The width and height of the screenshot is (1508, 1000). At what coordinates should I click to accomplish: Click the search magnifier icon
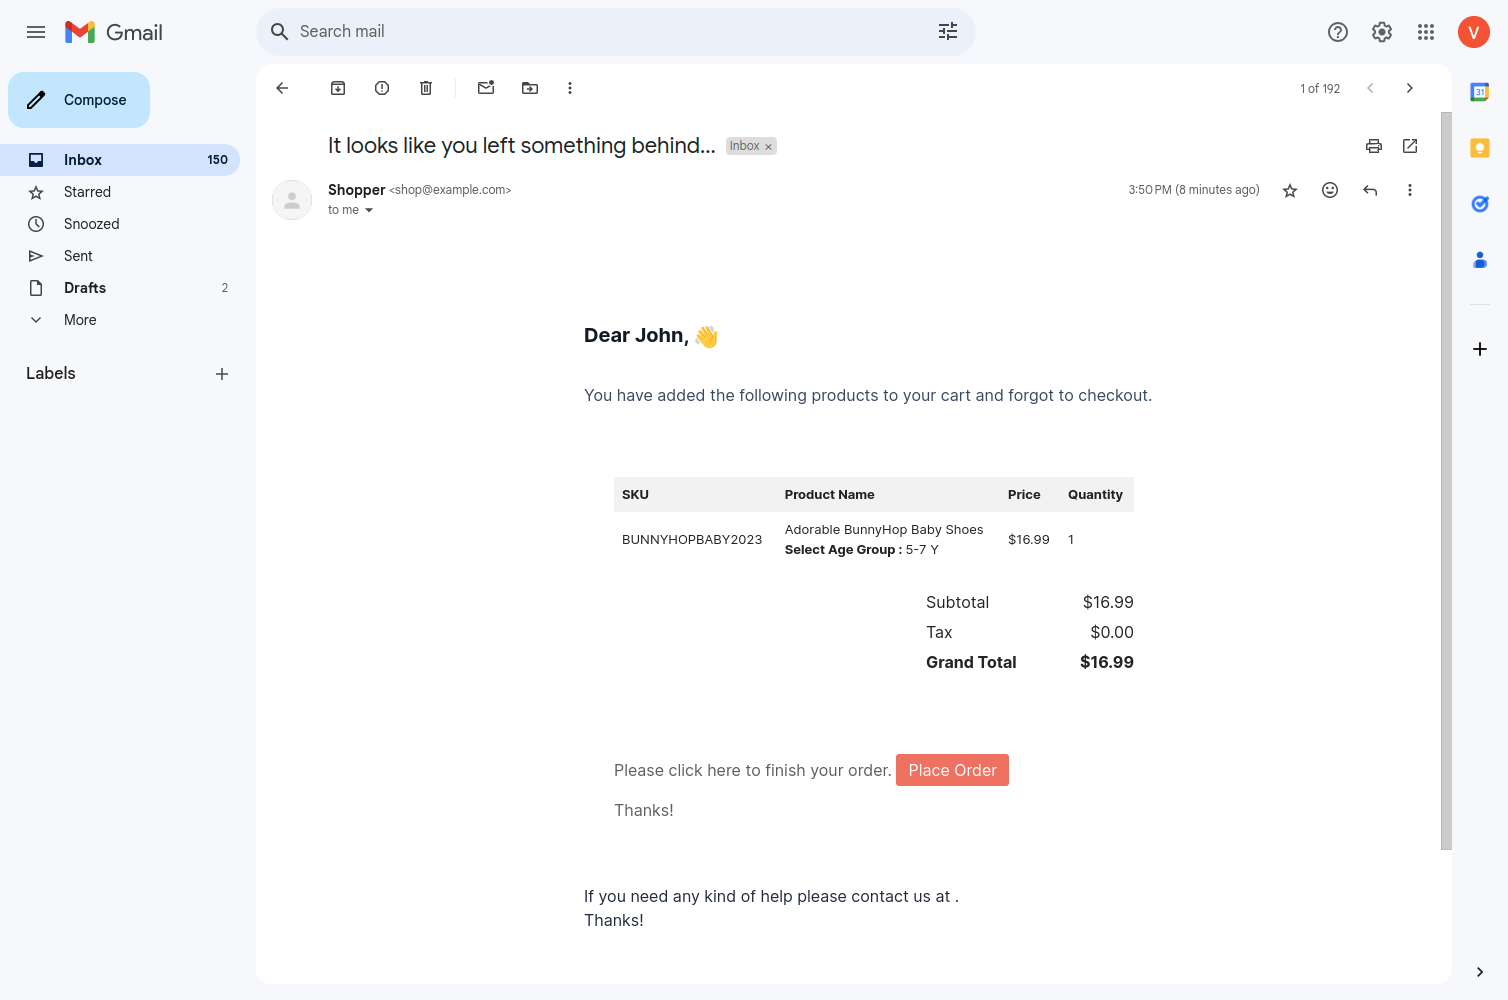pyautogui.click(x=280, y=32)
